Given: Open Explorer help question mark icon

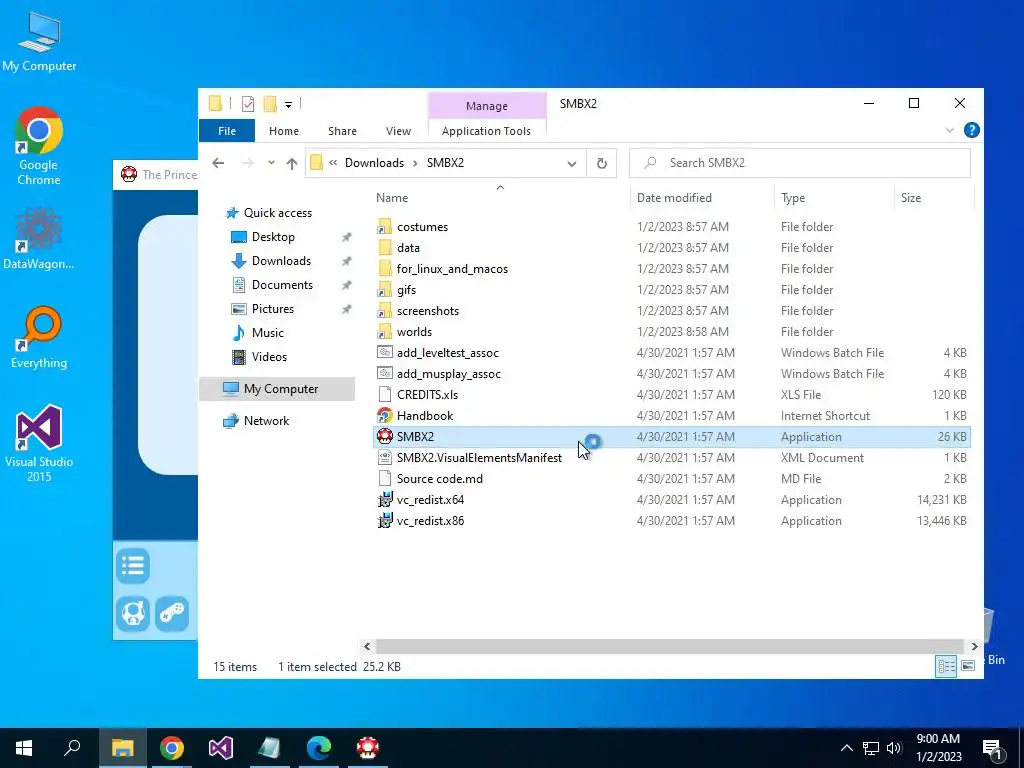Looking at the screenshot, I should tap(971, 130).
